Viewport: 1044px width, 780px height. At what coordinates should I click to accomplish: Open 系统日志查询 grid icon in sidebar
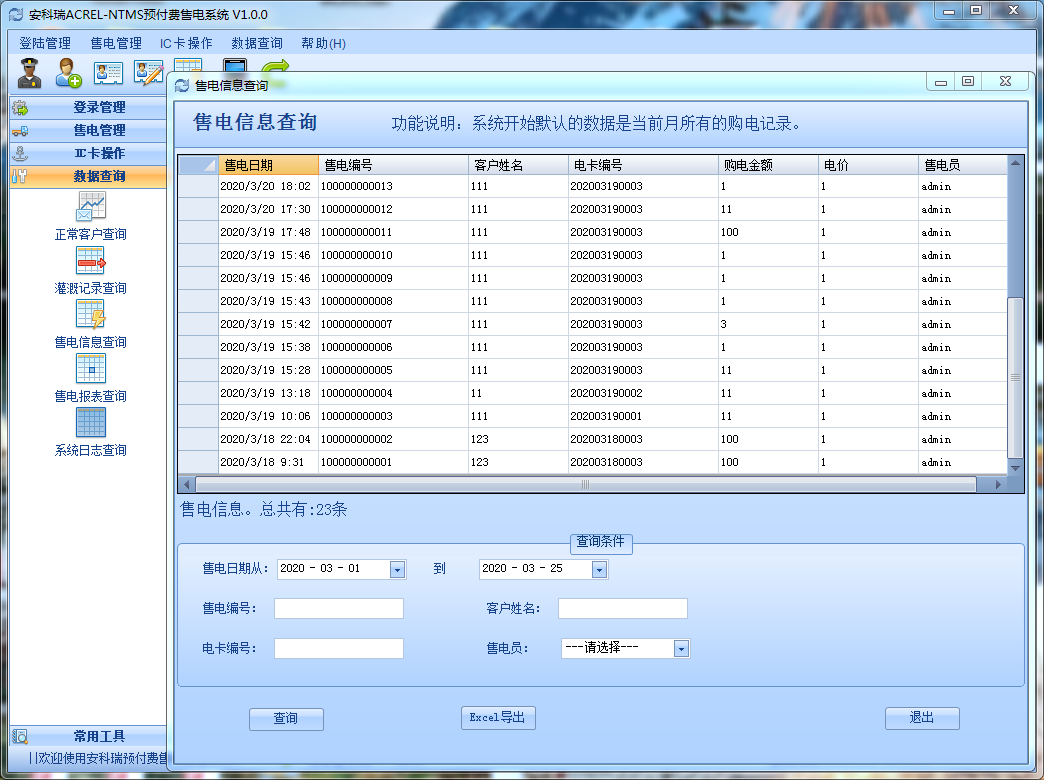click(x=91, y=422)
